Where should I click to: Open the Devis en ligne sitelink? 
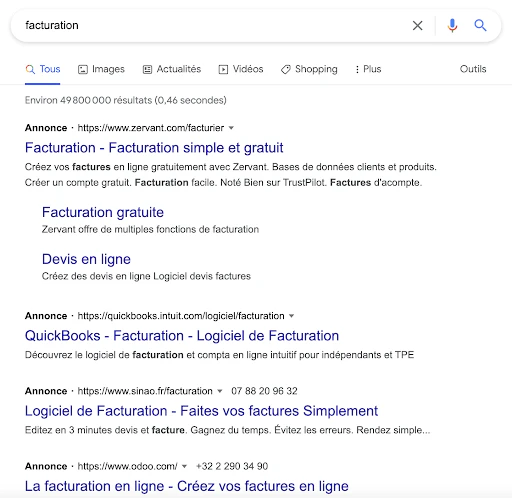(86, 259)
